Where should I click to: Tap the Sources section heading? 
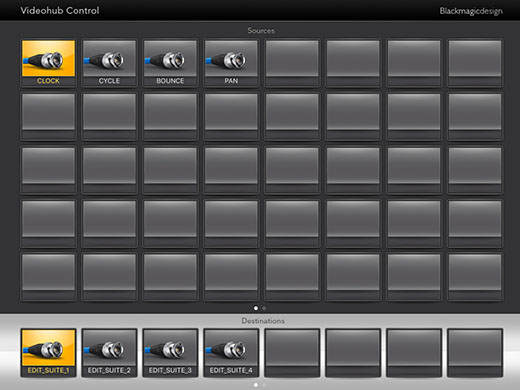tap(261, 31)
